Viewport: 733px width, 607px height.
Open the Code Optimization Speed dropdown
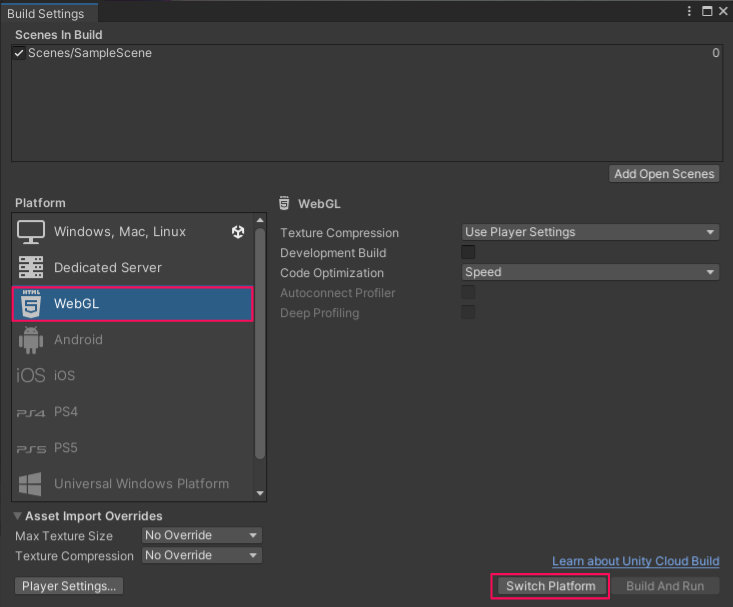[x=590, y=272]
